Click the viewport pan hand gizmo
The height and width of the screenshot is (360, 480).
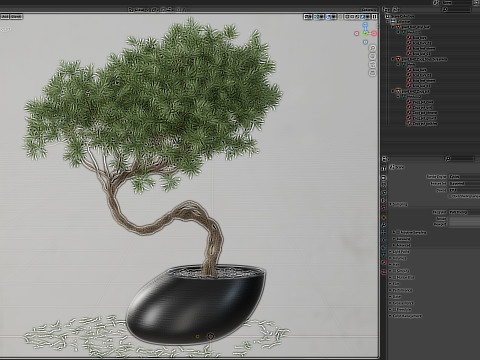(x=373, y=56)
